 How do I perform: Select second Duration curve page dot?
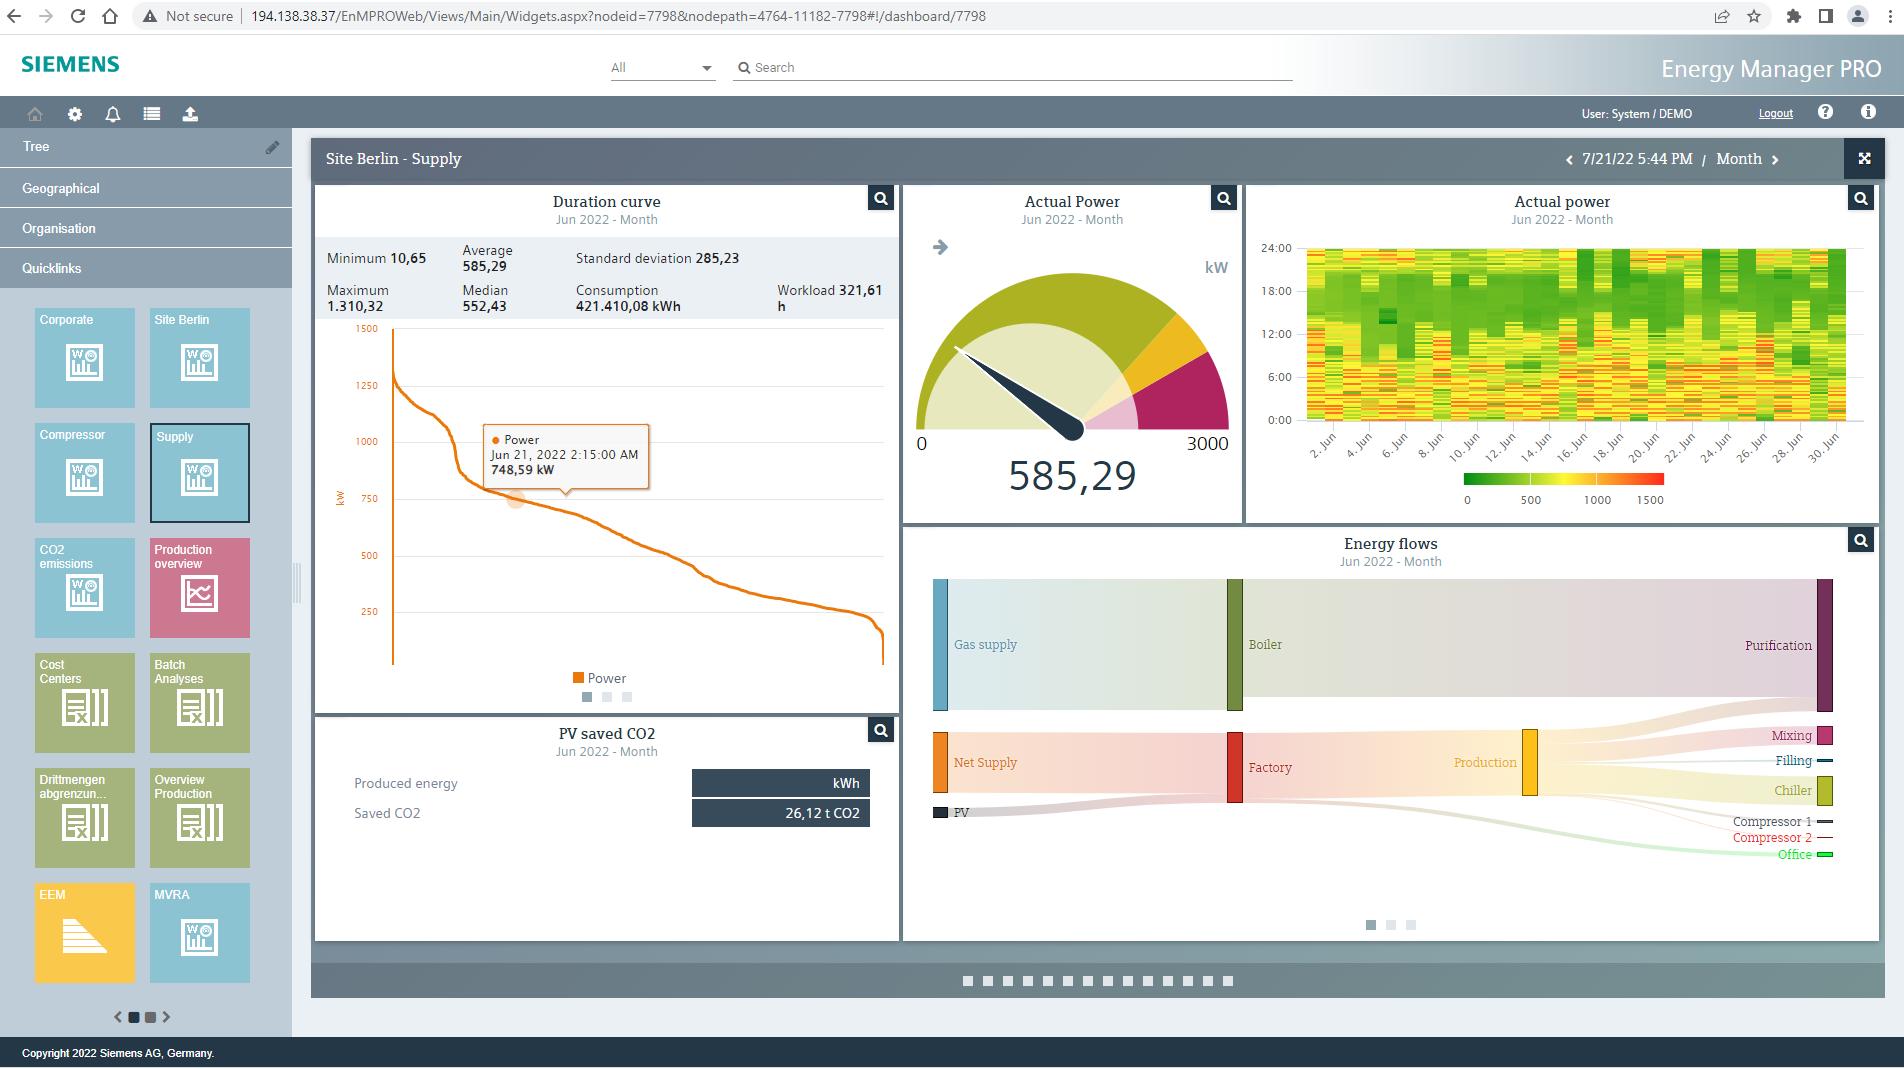[607, 697]
